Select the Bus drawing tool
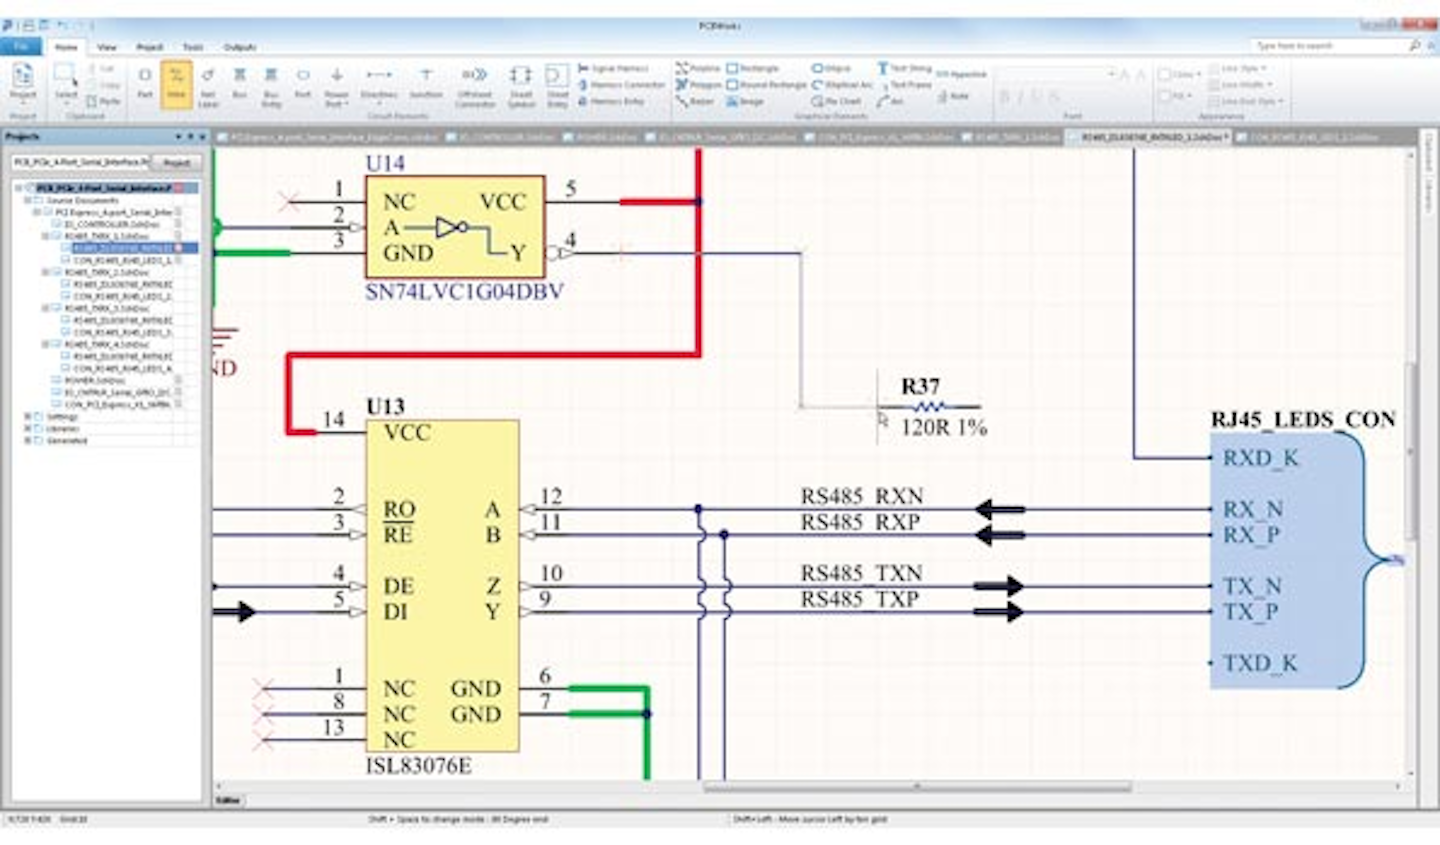The image size is (1440, 845). 239,80
